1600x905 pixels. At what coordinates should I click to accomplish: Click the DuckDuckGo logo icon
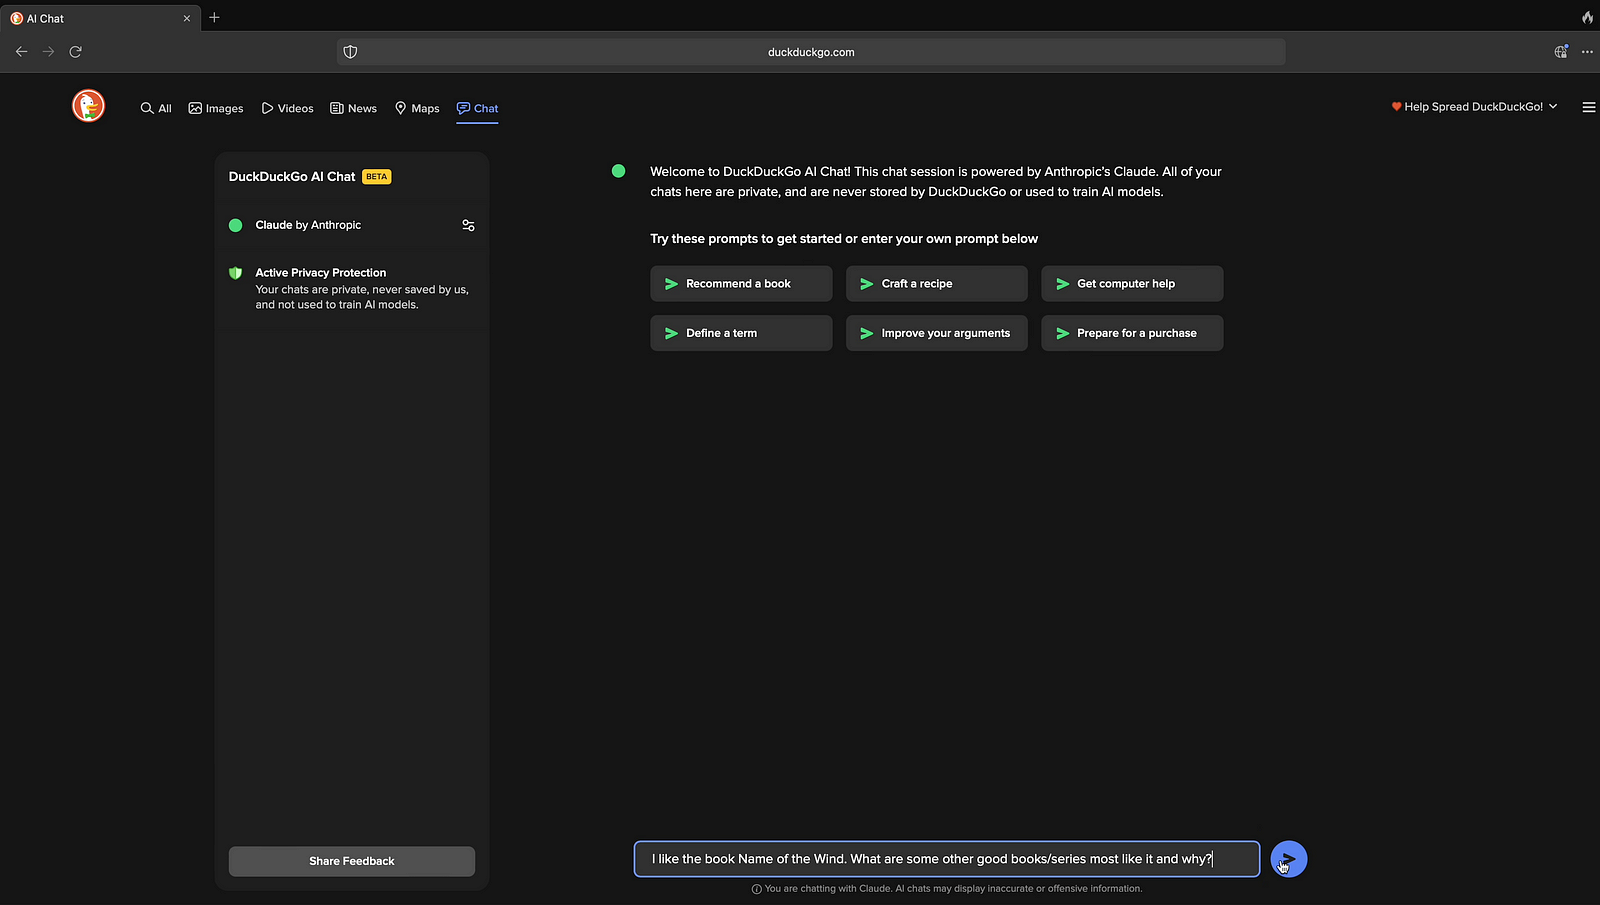tap(88, 106)
